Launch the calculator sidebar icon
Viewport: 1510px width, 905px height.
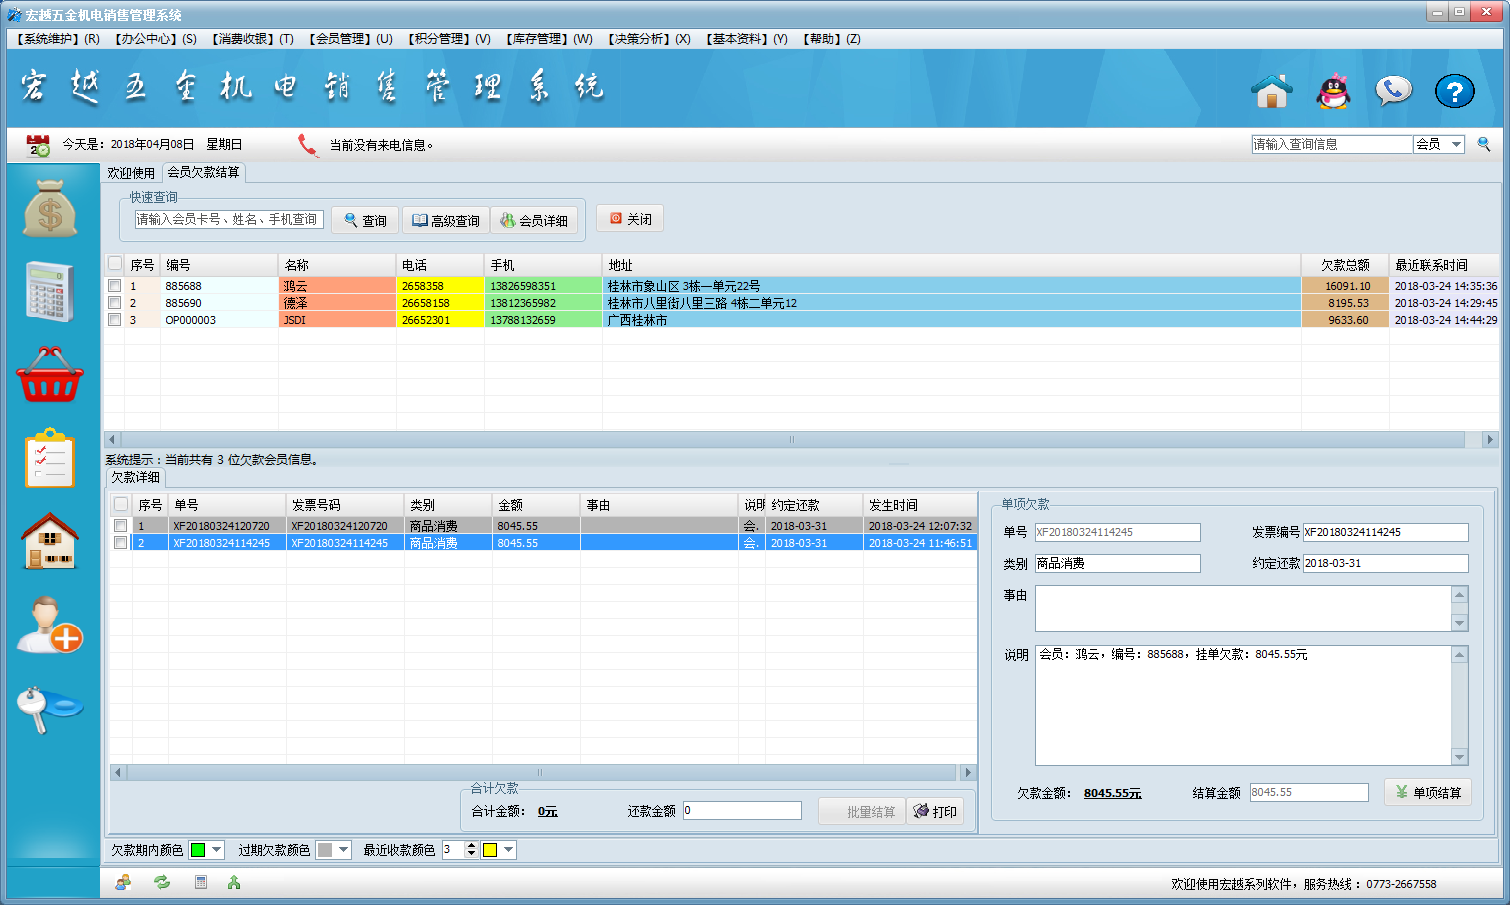pos(50,291)
